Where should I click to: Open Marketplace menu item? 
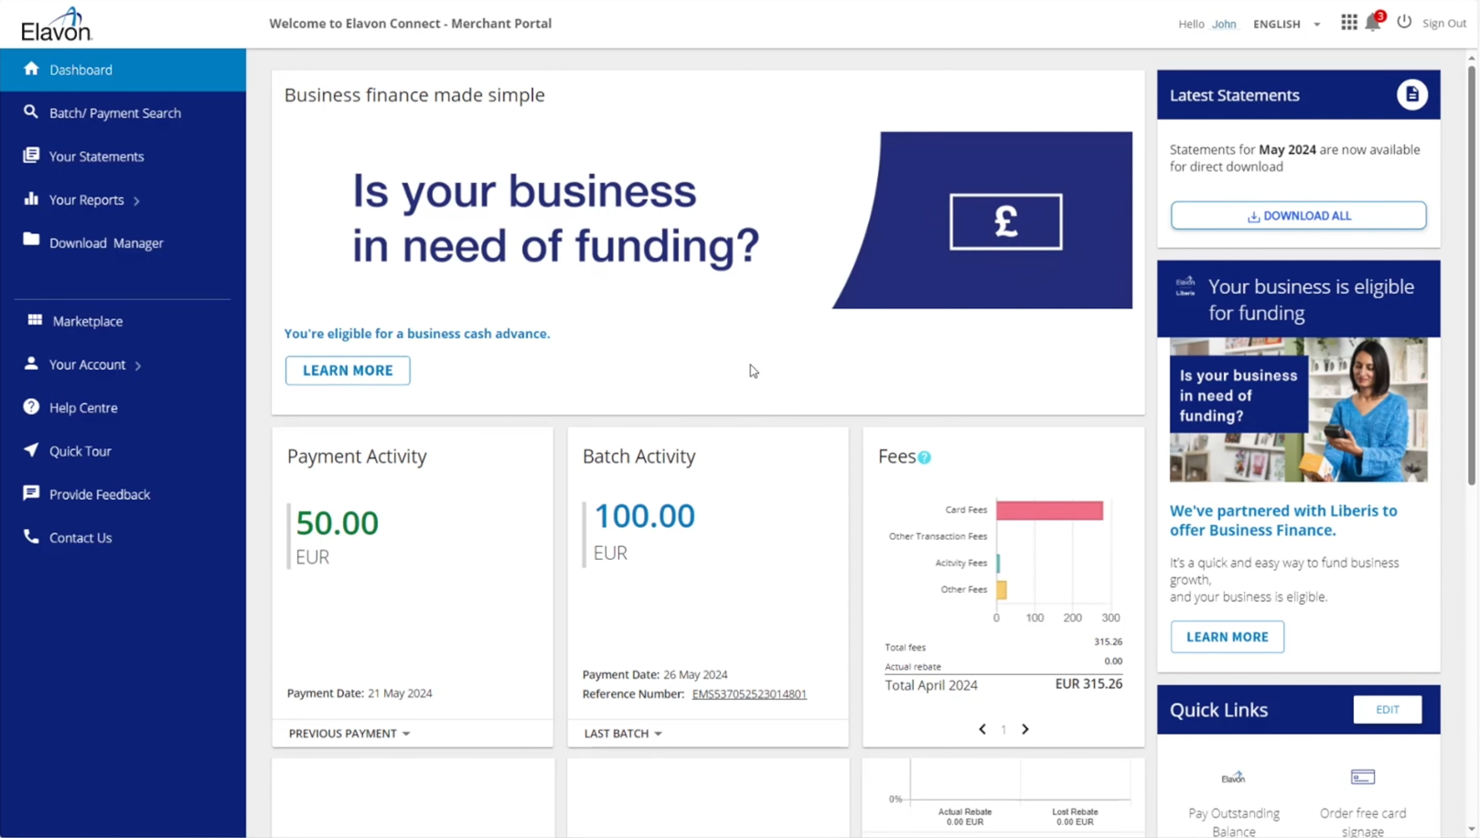coord(123,321)
